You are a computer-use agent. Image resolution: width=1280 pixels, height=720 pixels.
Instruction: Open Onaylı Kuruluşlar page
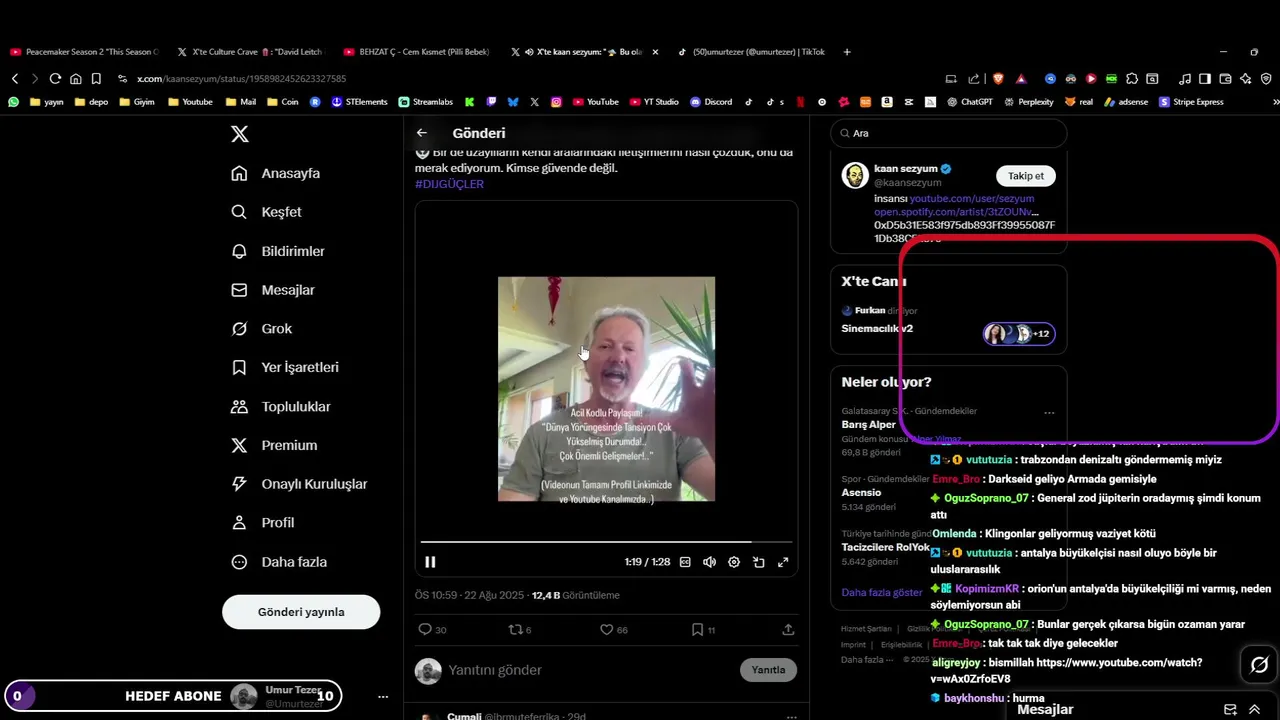[x=299, y=484]
